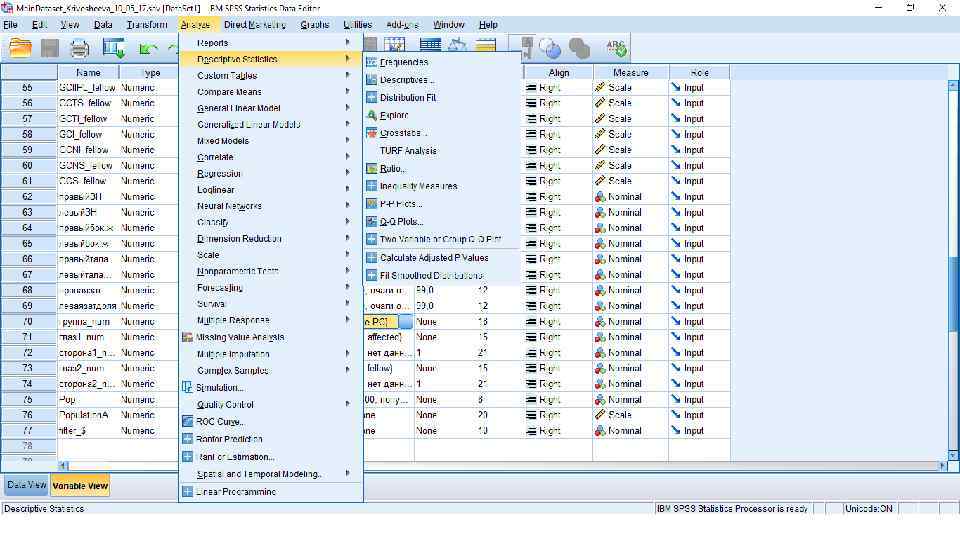This screenshot has height=540, width=960.
Task: Switch to the Data View tab
Action: 26,485
